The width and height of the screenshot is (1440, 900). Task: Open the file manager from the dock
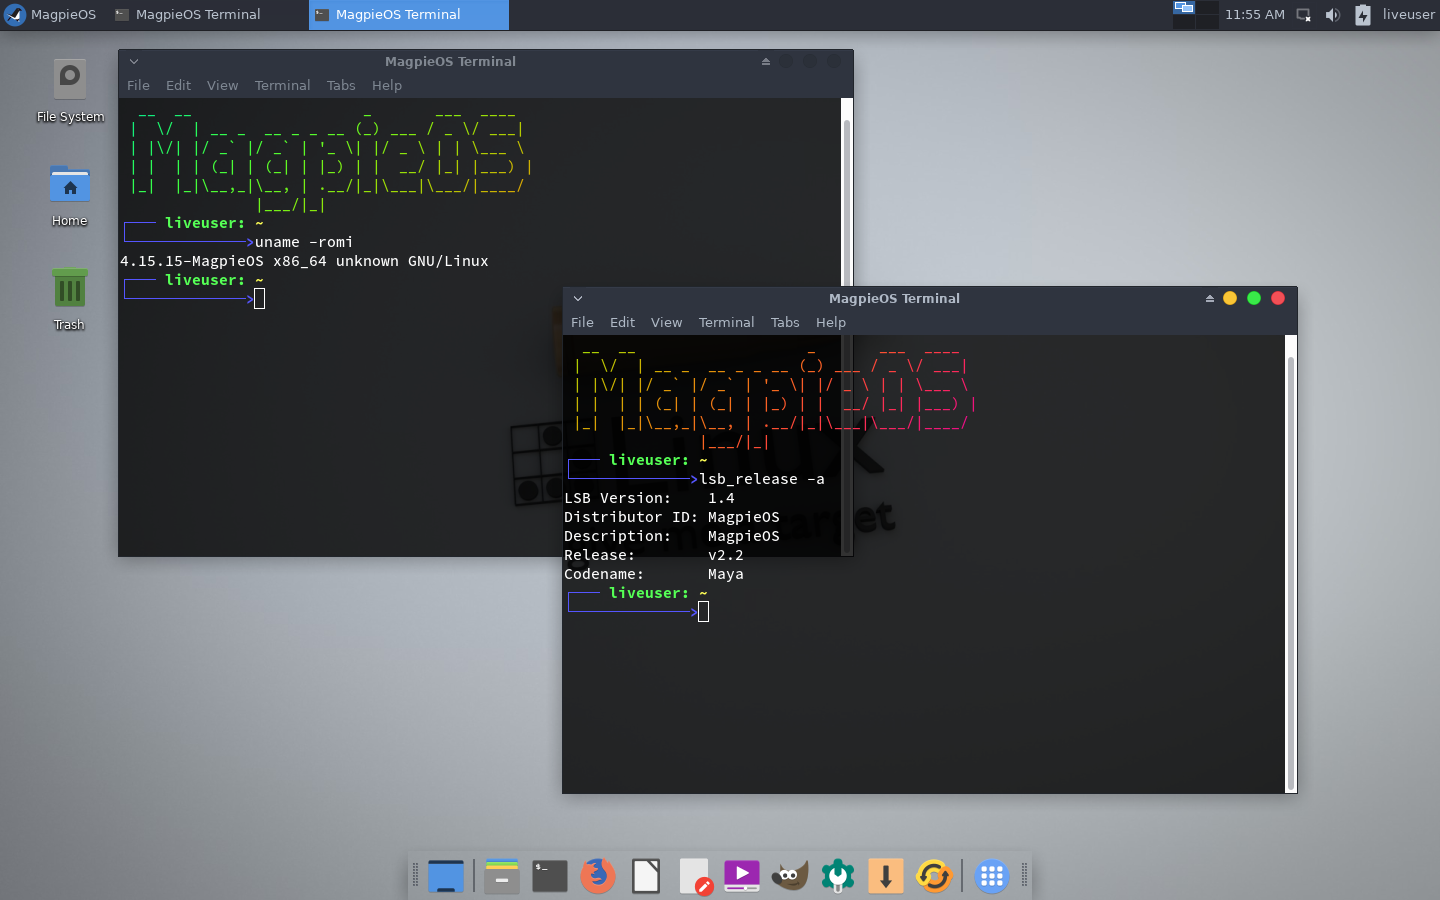pyautogui.click(x=501, y=876)
